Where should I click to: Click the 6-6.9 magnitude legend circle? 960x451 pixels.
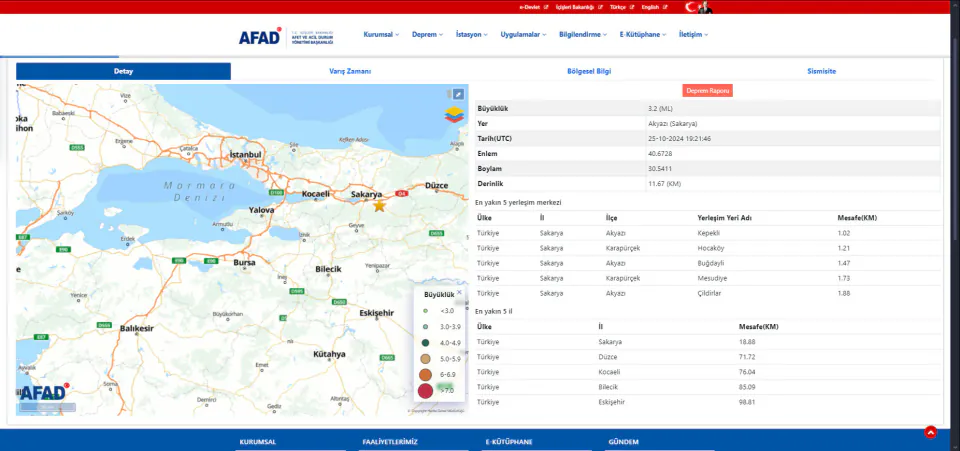click(425, 375)
